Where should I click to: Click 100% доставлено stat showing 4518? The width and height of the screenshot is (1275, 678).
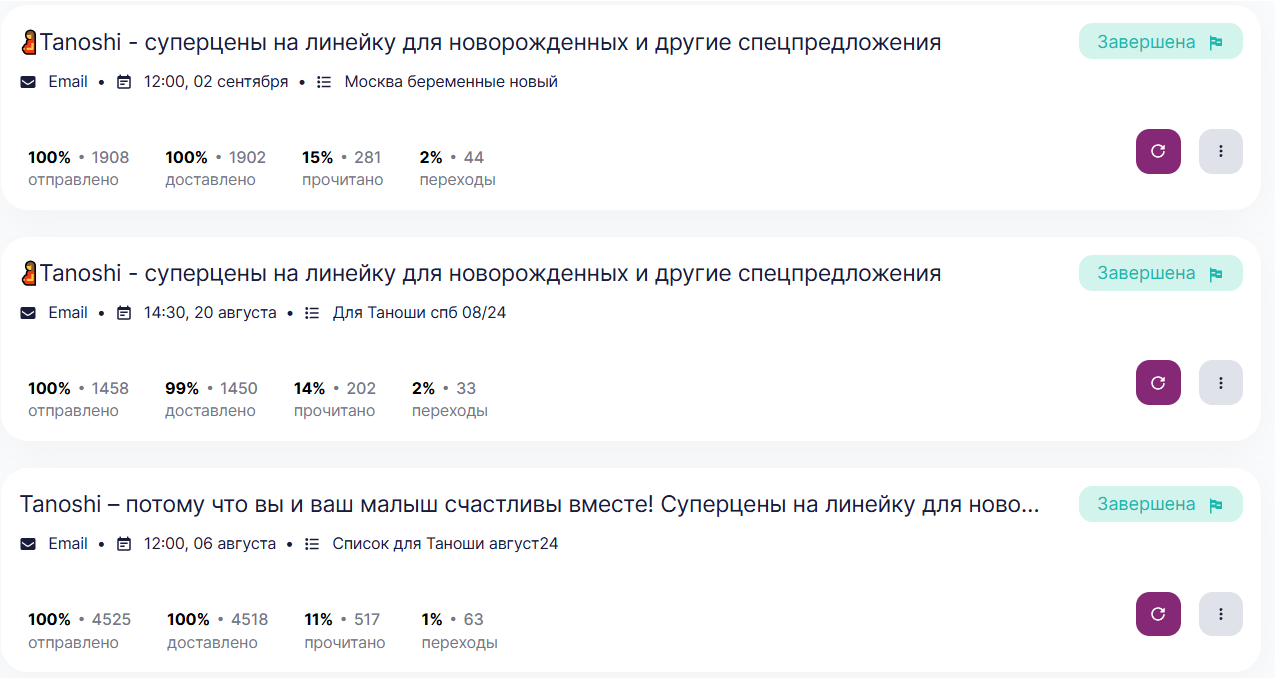[x=217, y=630]
